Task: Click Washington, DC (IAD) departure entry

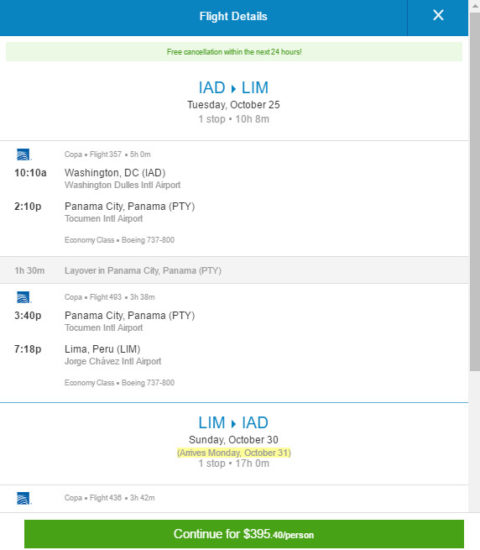Action: point(115,173)
